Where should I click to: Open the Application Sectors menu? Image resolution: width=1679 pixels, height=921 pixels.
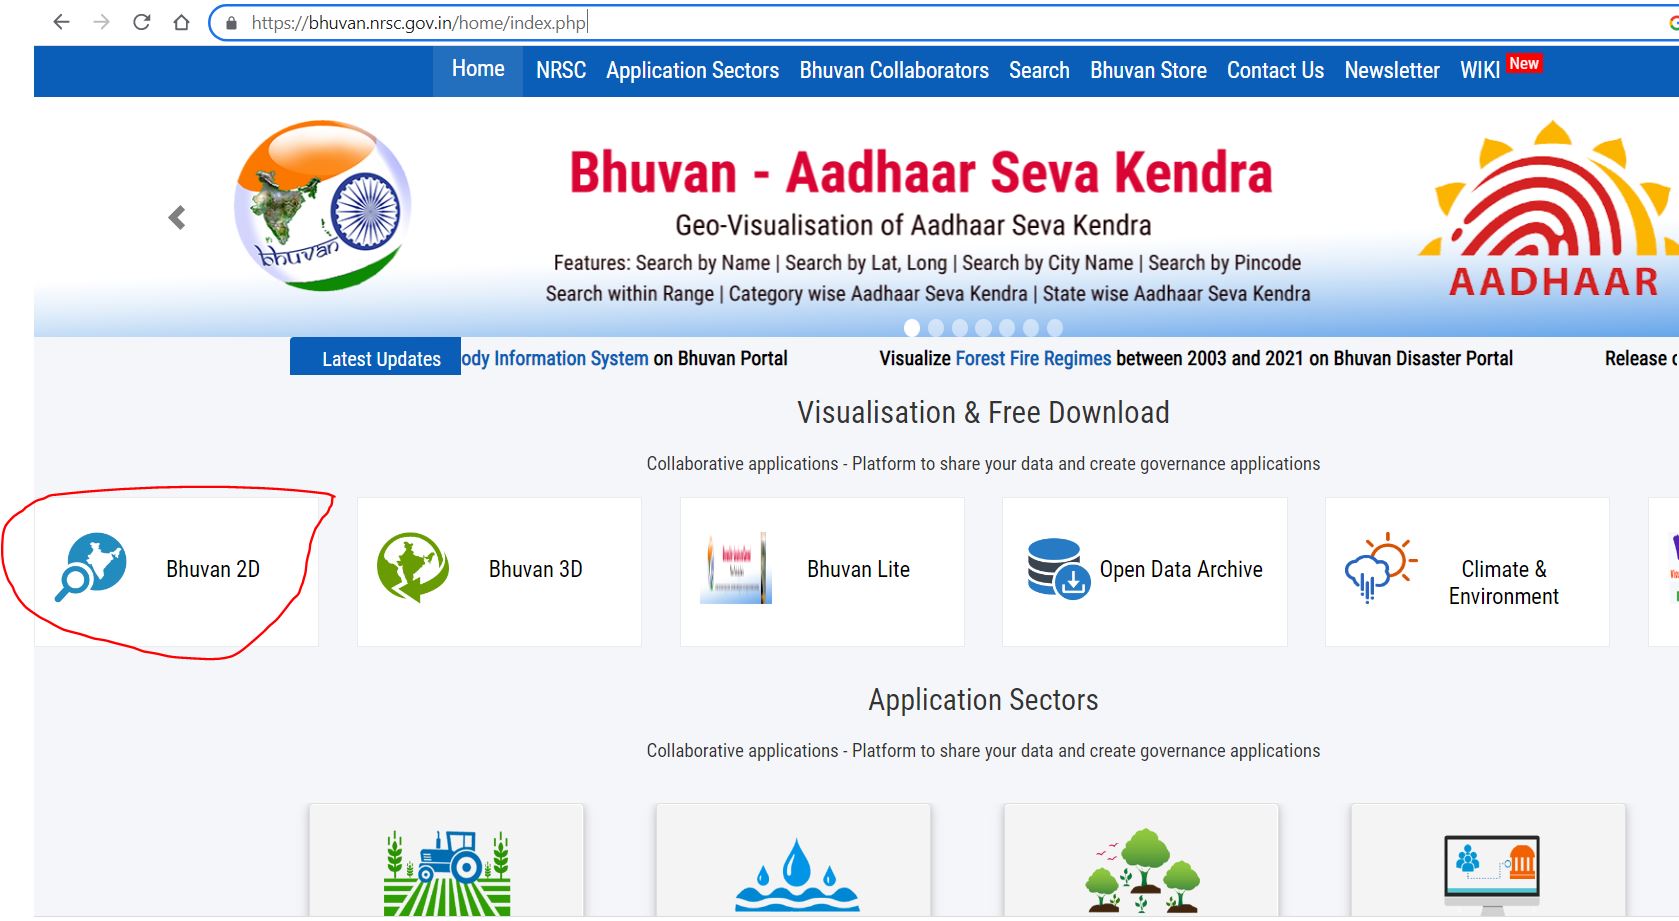[692, 71]
